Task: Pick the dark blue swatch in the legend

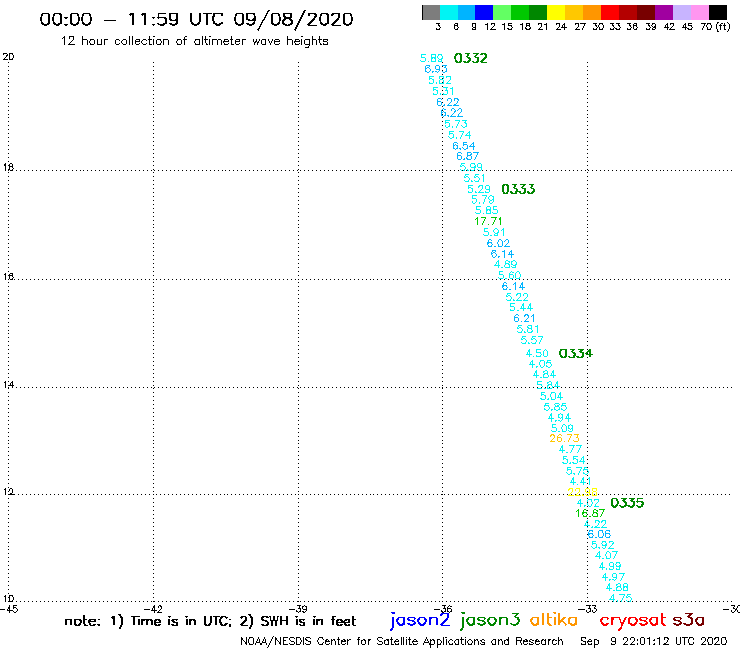Action: click(484, 12)
